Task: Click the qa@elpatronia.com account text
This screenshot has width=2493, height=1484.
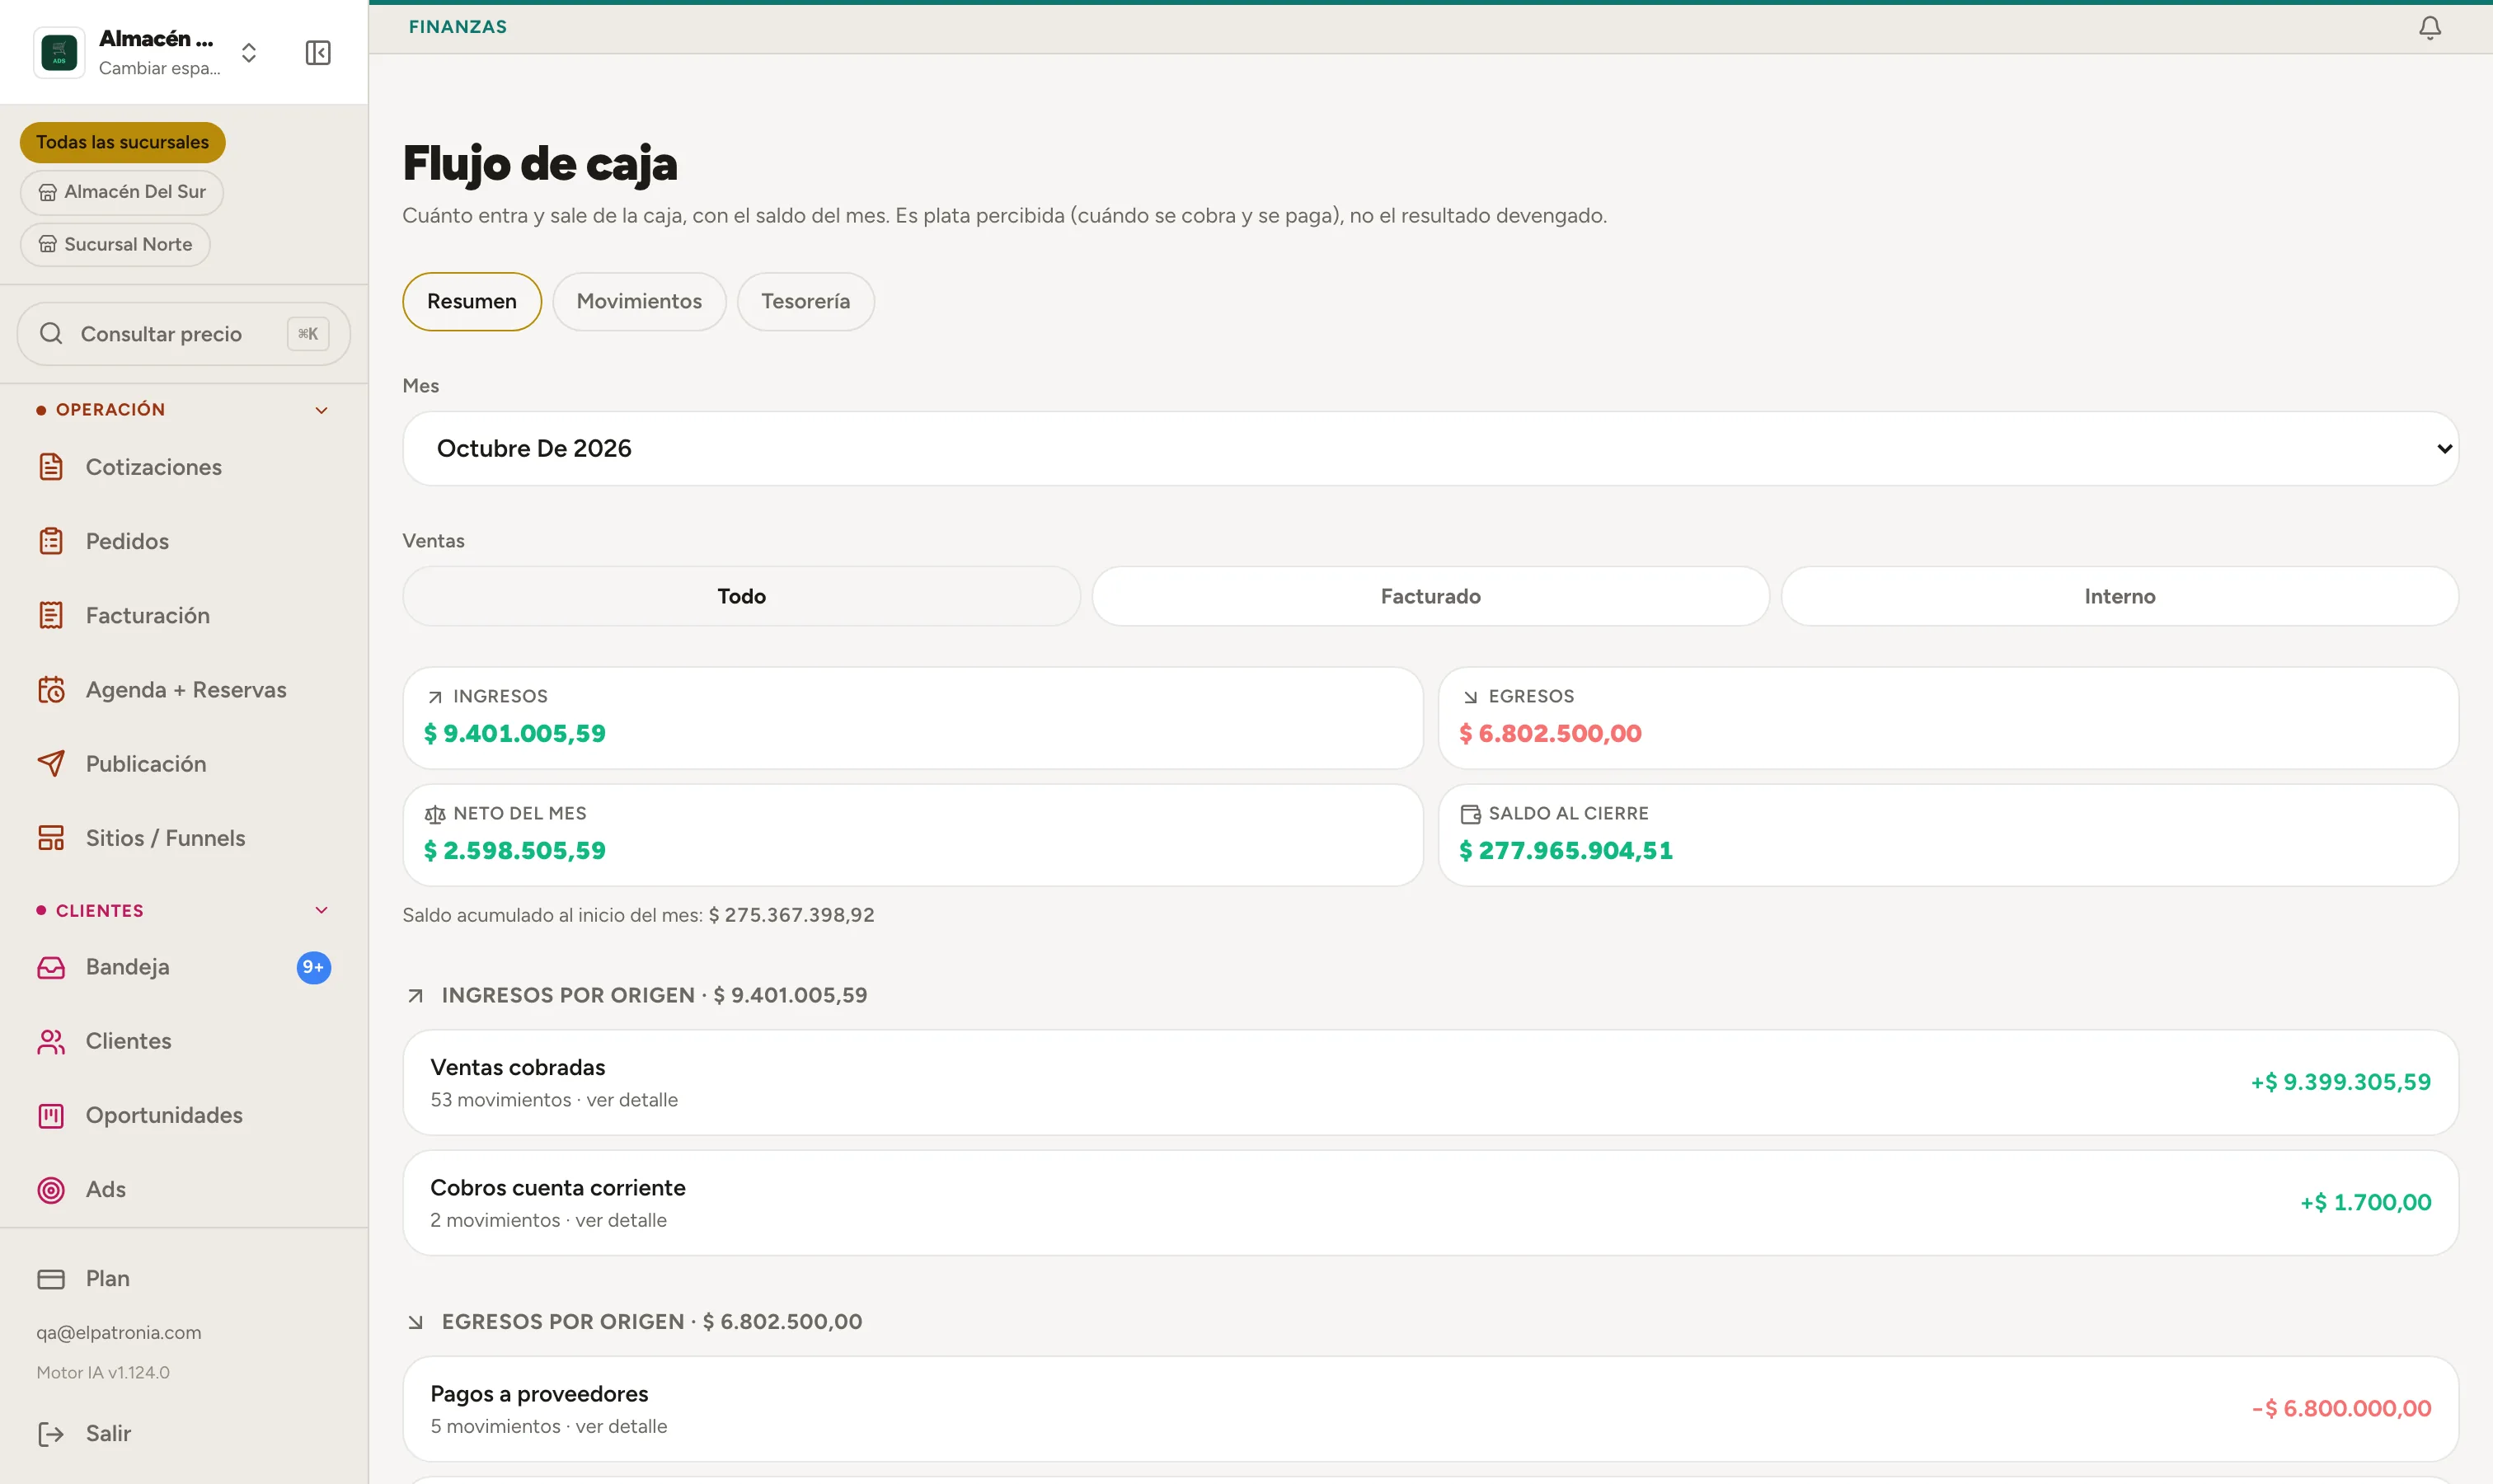Action: pyautogui.click(x=119, y=1332)
